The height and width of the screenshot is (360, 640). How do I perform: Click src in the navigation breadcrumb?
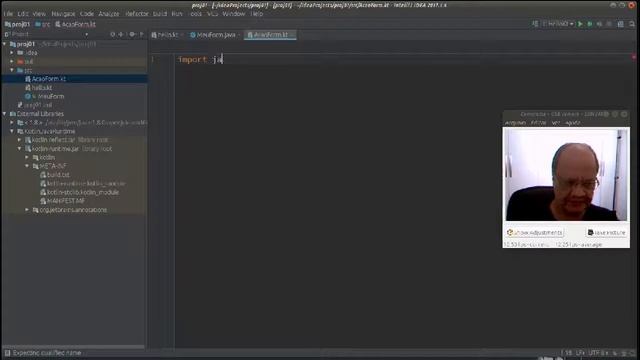coord(42,24)
